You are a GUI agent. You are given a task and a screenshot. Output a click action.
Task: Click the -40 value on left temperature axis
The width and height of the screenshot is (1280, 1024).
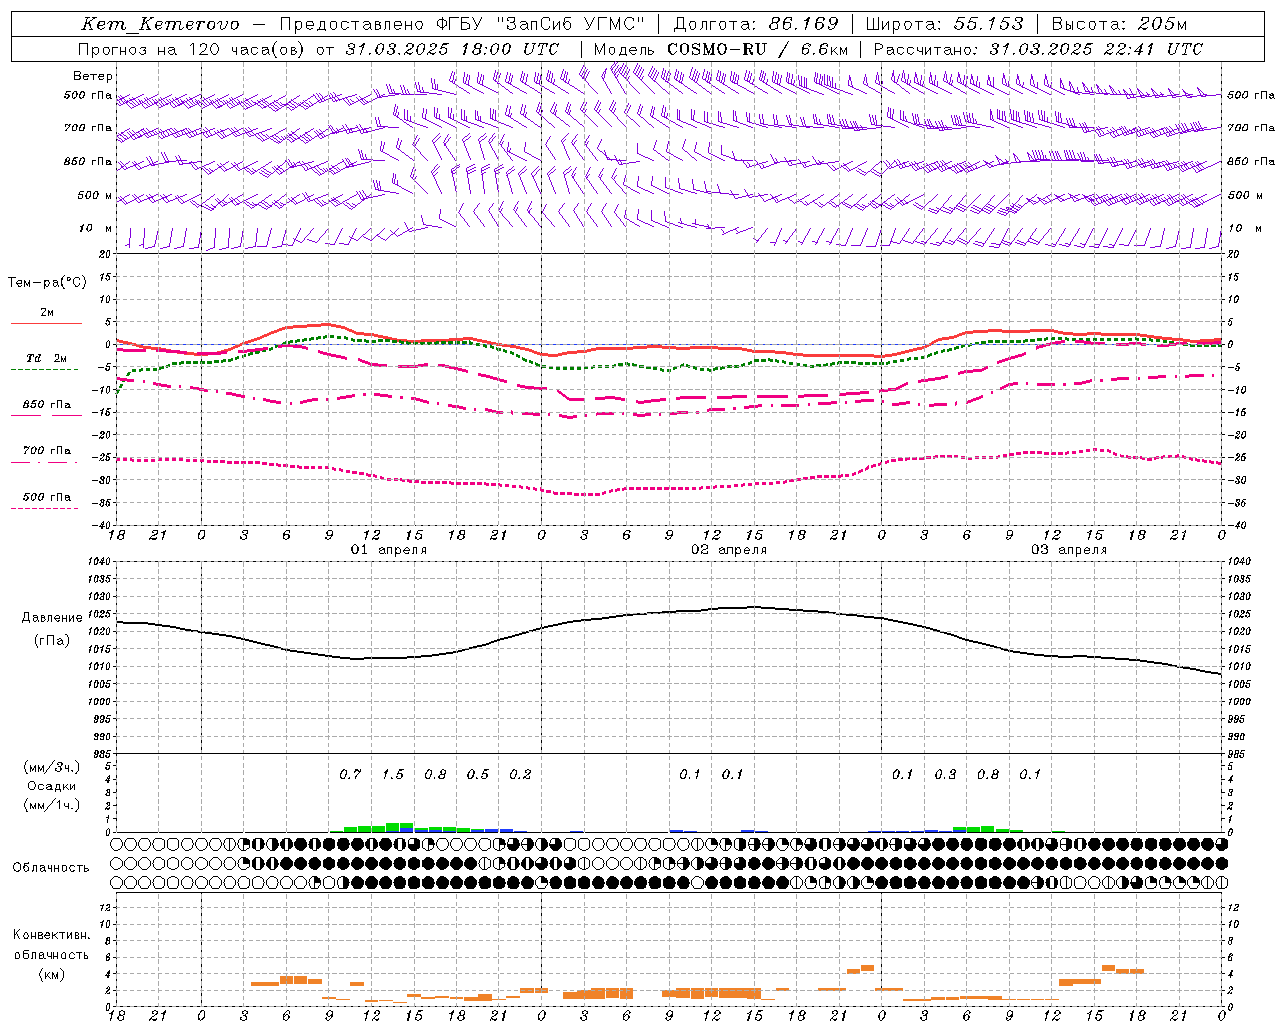(103, 525)
